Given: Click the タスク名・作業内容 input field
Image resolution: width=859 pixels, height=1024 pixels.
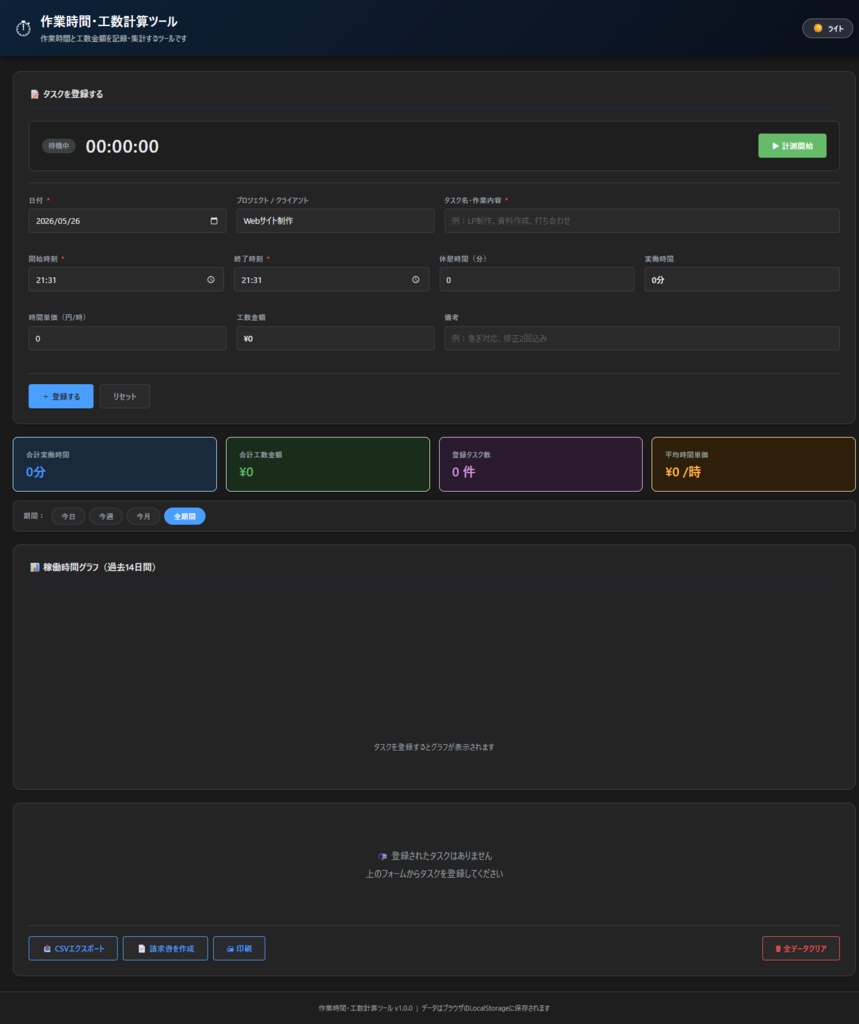Looking at the screenshot, I should 641,221.
